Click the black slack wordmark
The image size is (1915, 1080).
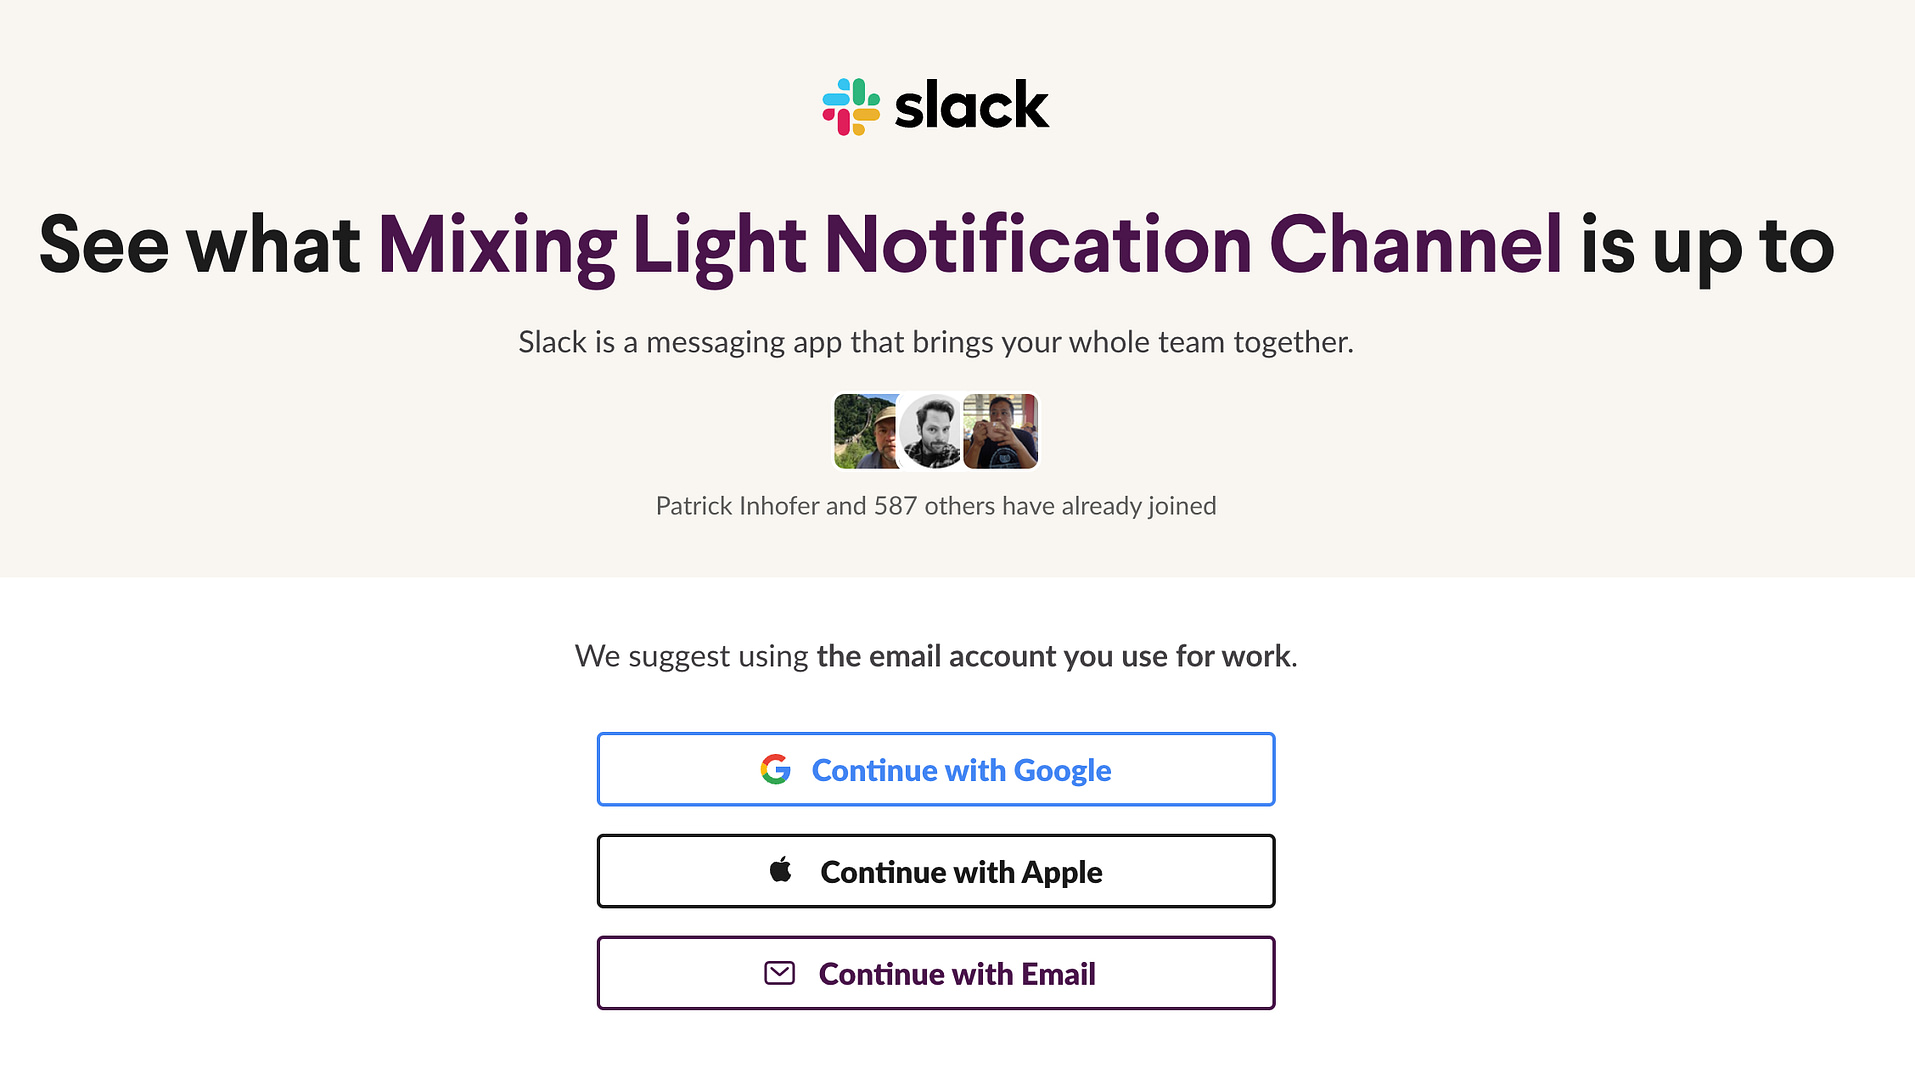tap(971, 105)
